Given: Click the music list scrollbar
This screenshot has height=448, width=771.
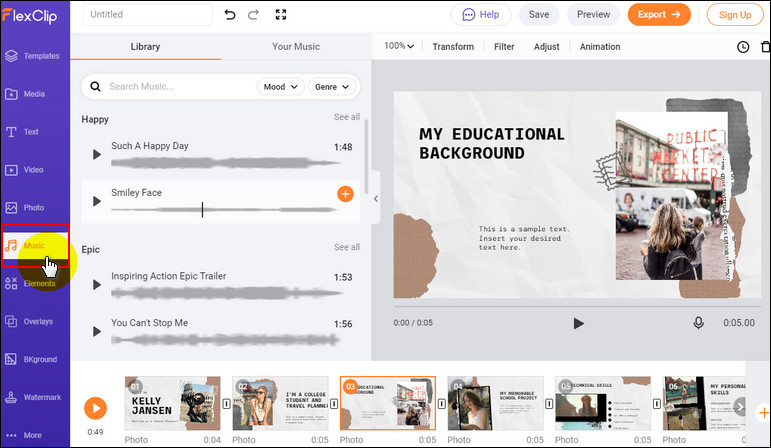Looking at the screenshot, I should tap(366, 156).
